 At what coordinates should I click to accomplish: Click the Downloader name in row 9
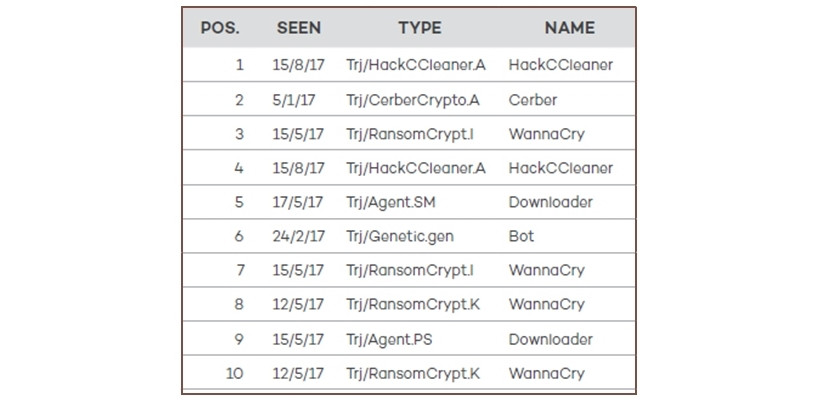[550, 339]
